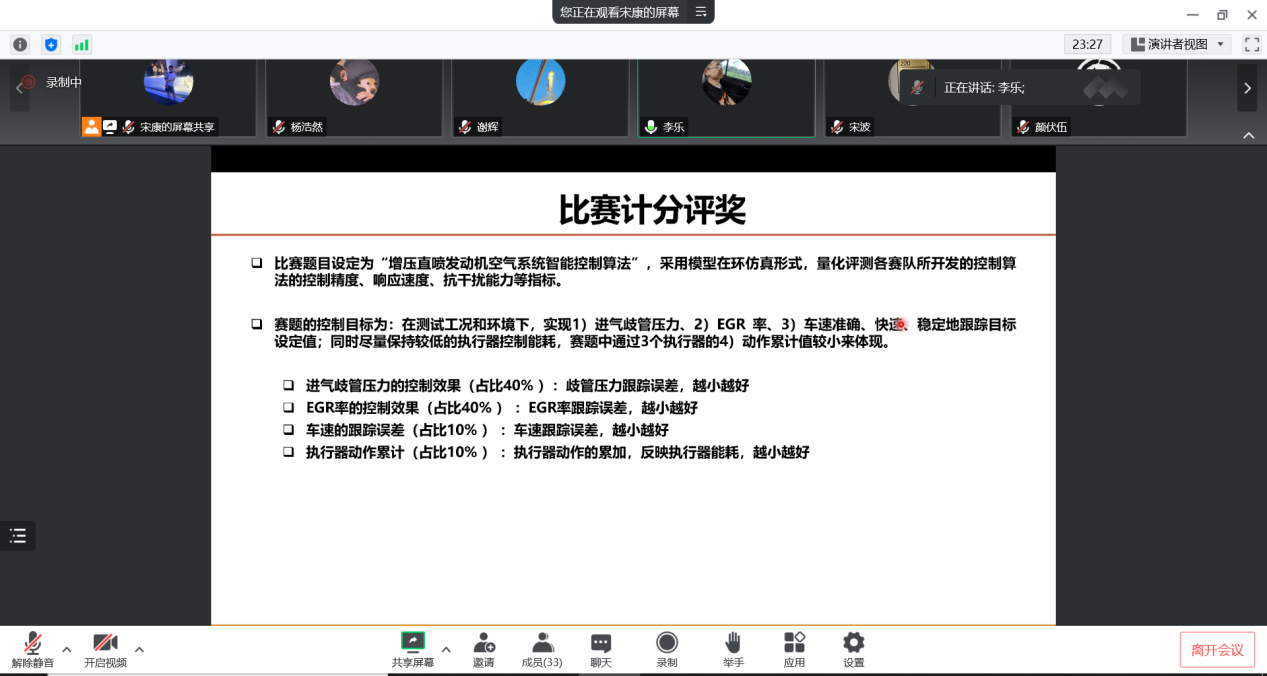Click the 举手 raise hand icon
Viewport: 1267px width, 676px height.
pyautogui.click(x=733, y=648)
